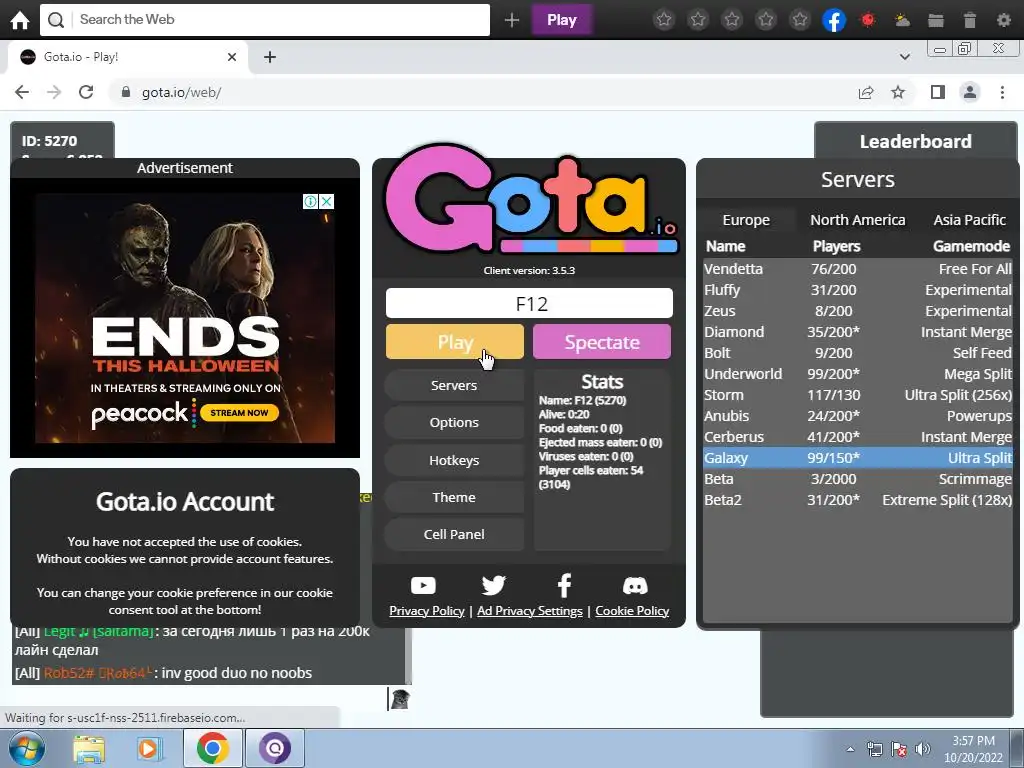The image size is (1024, 768).
Task: Click the taskbar clock showing 3:57 PM
Action: coord(973,749)
